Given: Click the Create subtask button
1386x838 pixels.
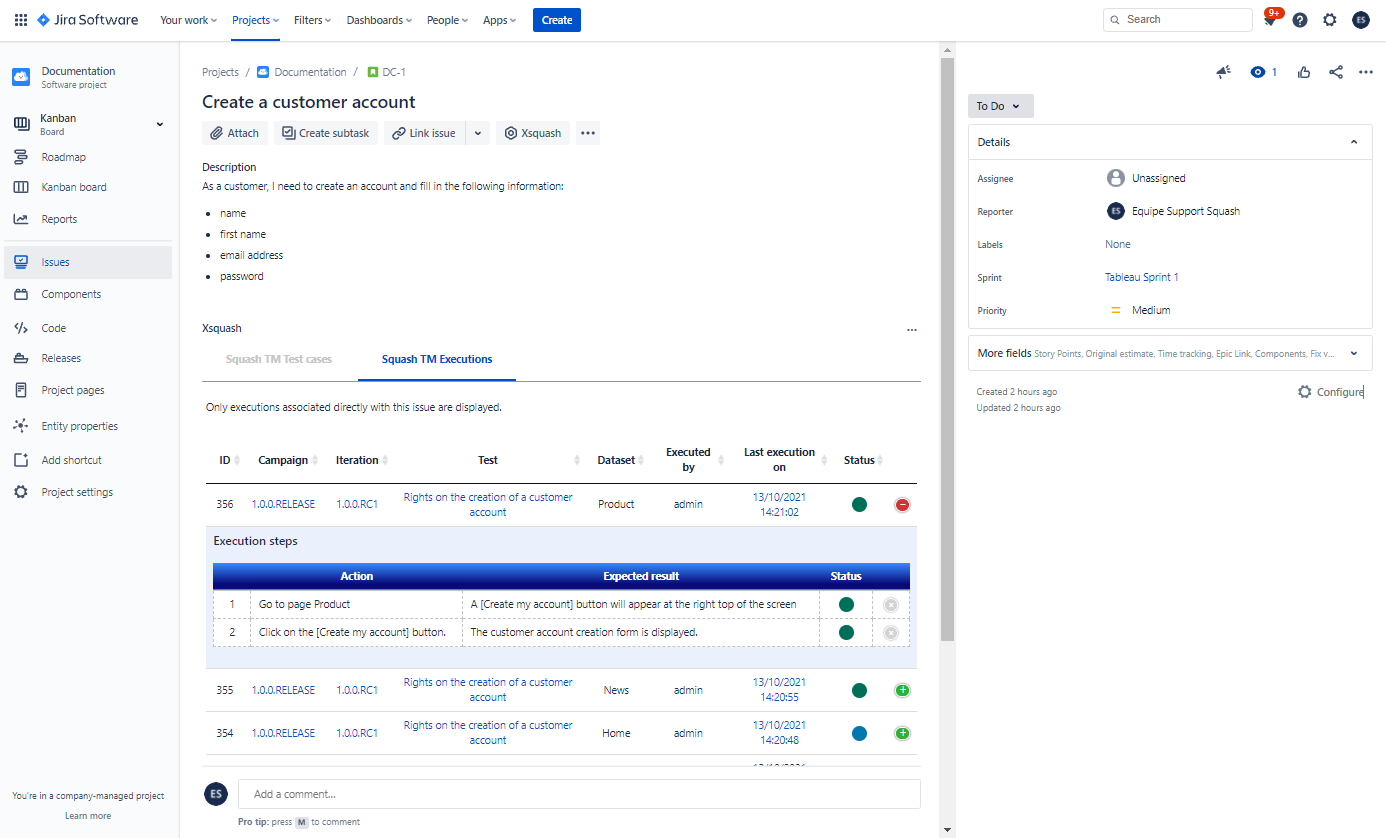Looking at the screenshot, I should (x=326, y=133).
